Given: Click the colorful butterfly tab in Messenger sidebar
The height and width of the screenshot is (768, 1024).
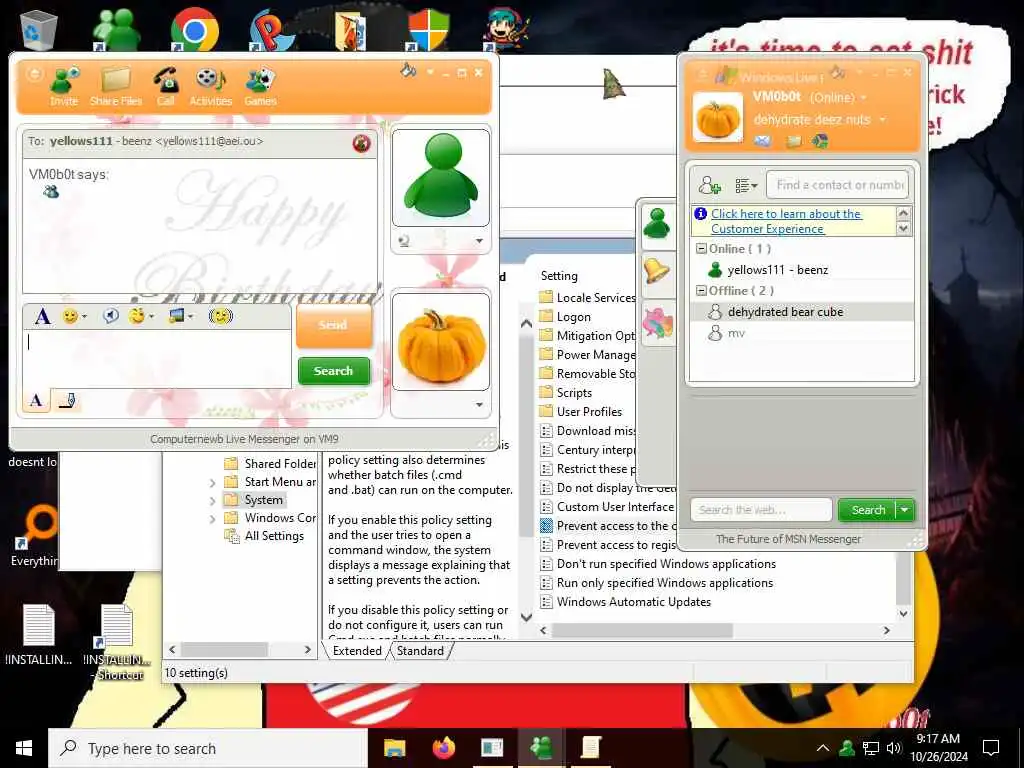Looking at the screenshot, I should pos(657,323).
